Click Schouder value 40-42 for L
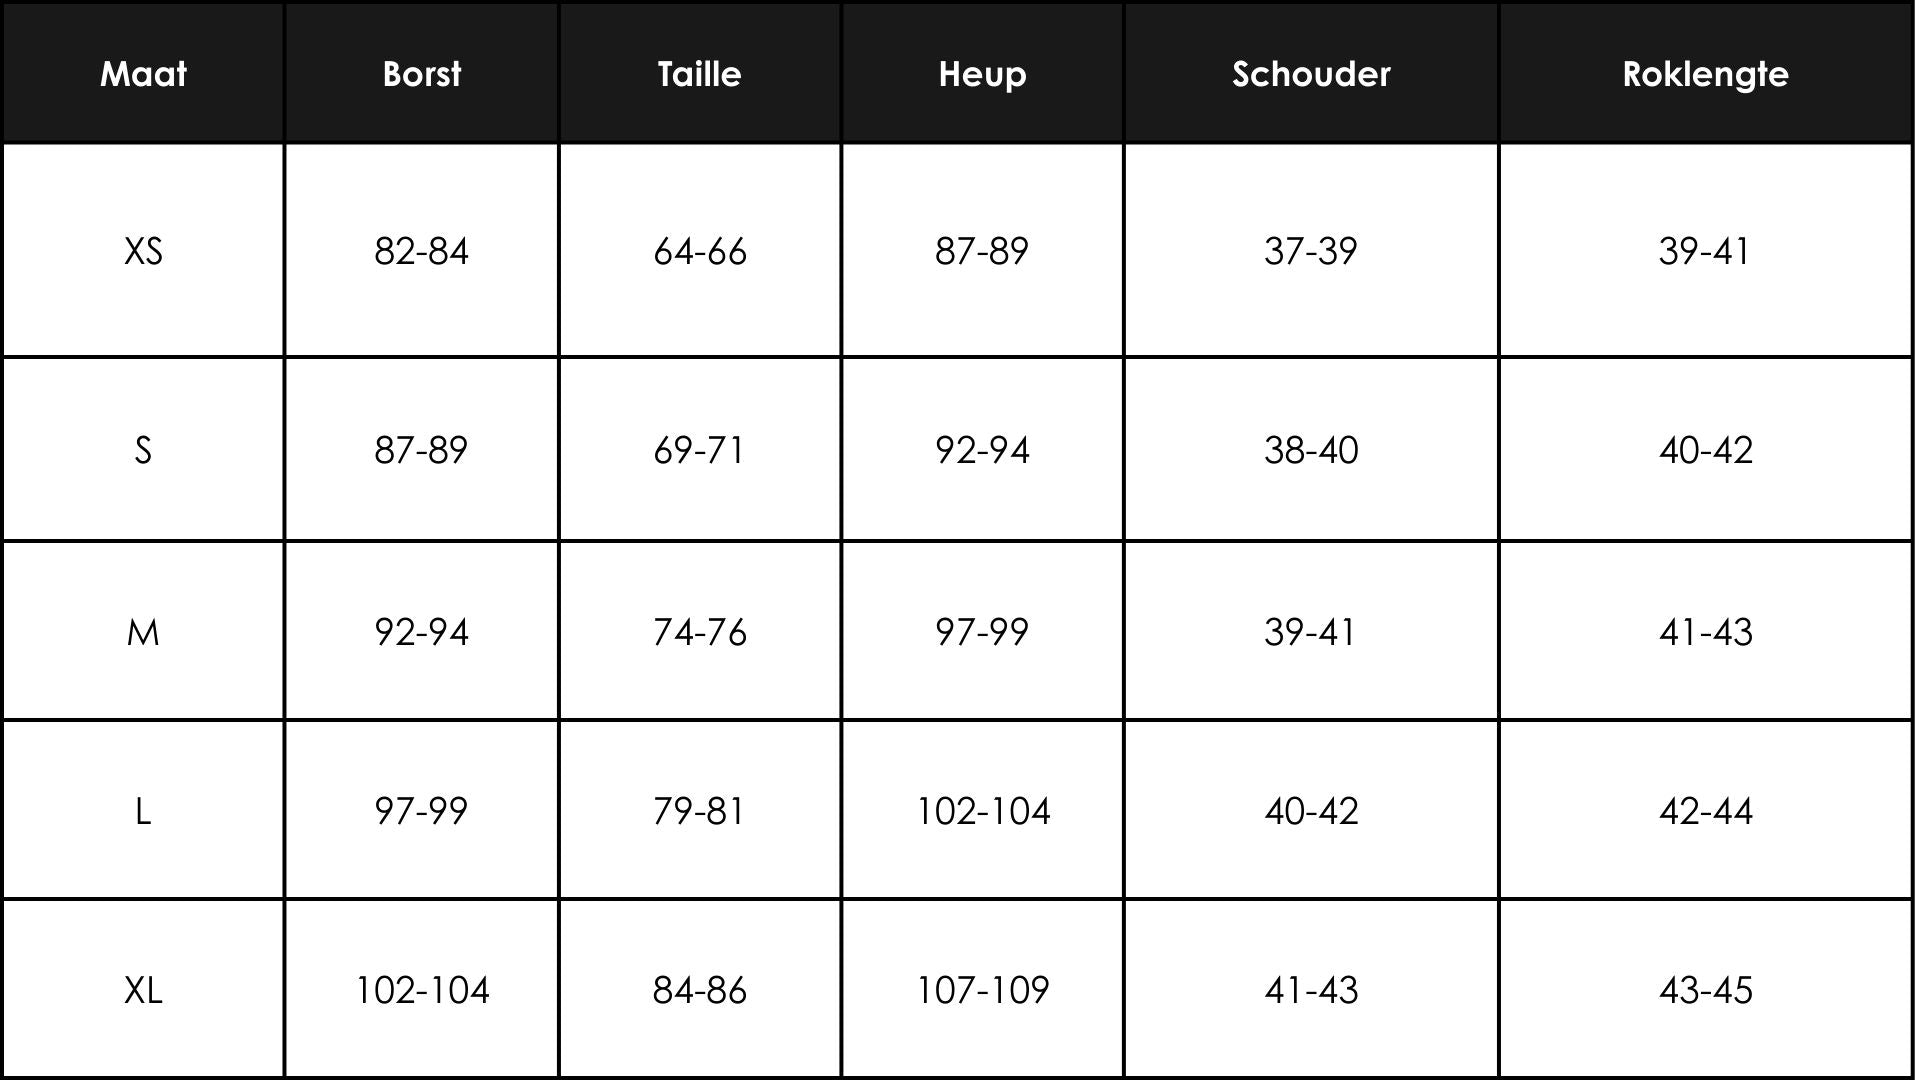Screen dimensions: 1920x1080 click(1311, 811)
